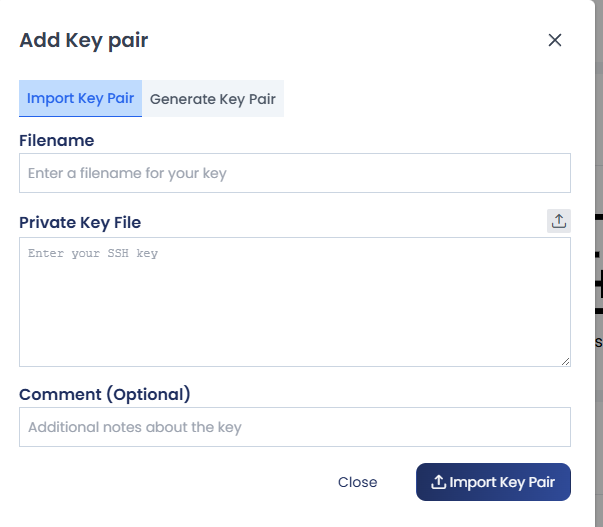The height and width of the screenshot is (527, 603).
Task: Click the Close text button
Action: 357,482
